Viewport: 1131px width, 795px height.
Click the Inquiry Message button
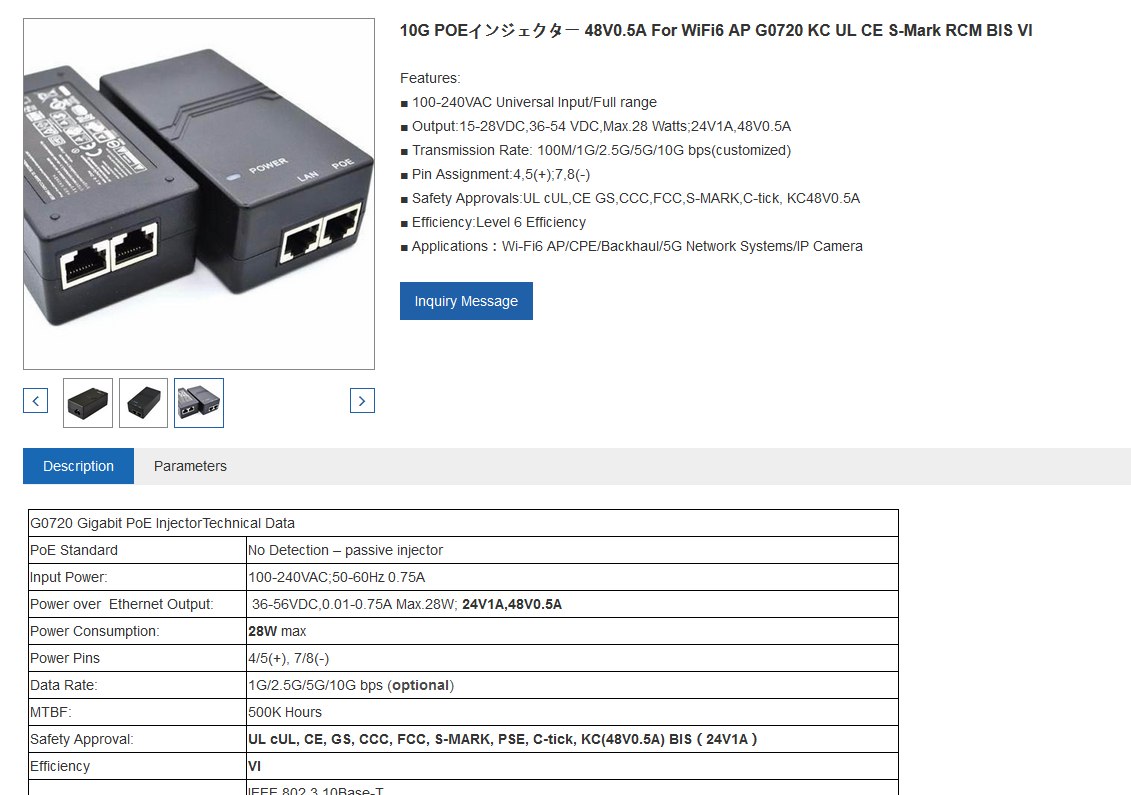tap(466, 301)
